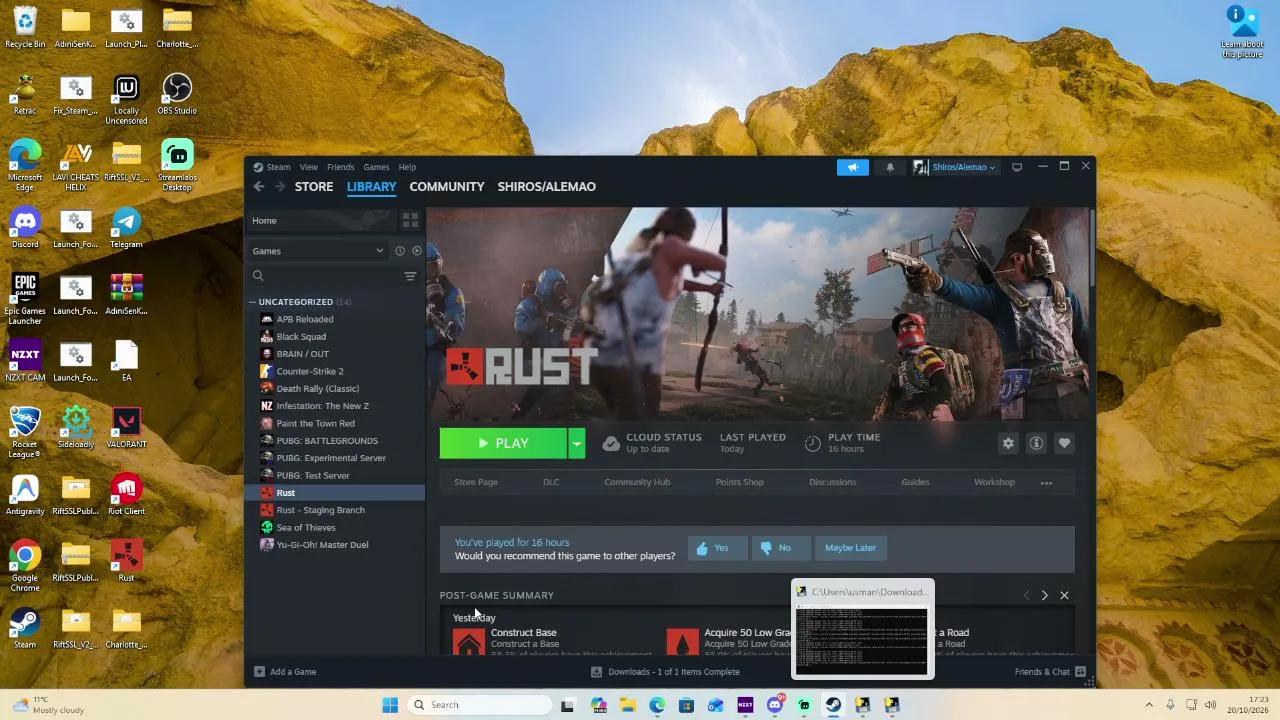Choose Maybe Later on recommendation prompt
The height and width of the screenshot is (720, 1280).
(850, 548)
